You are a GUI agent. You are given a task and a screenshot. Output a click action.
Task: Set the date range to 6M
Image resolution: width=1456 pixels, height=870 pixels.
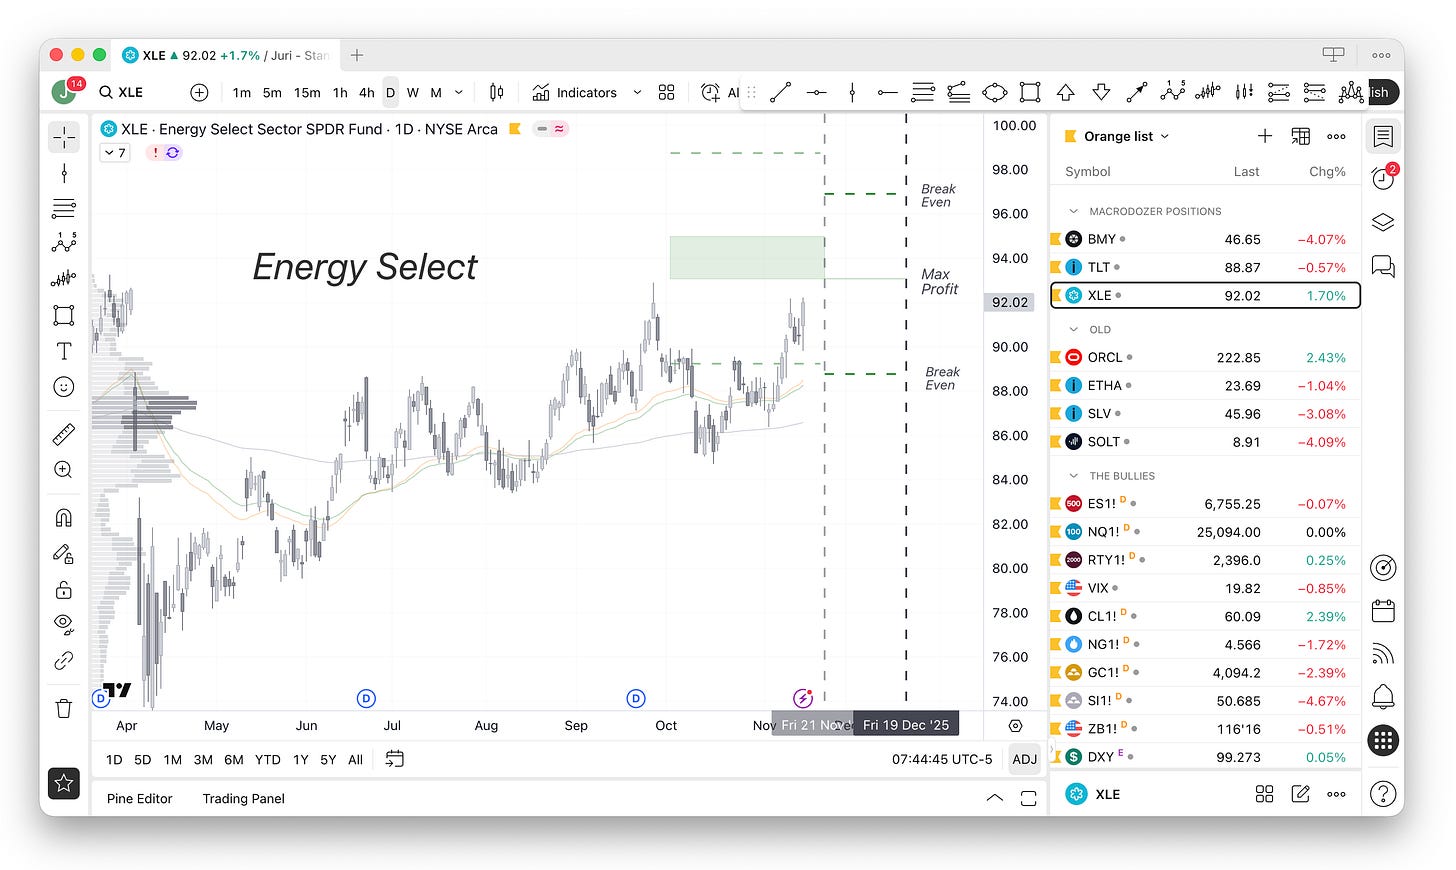(233, 759)
